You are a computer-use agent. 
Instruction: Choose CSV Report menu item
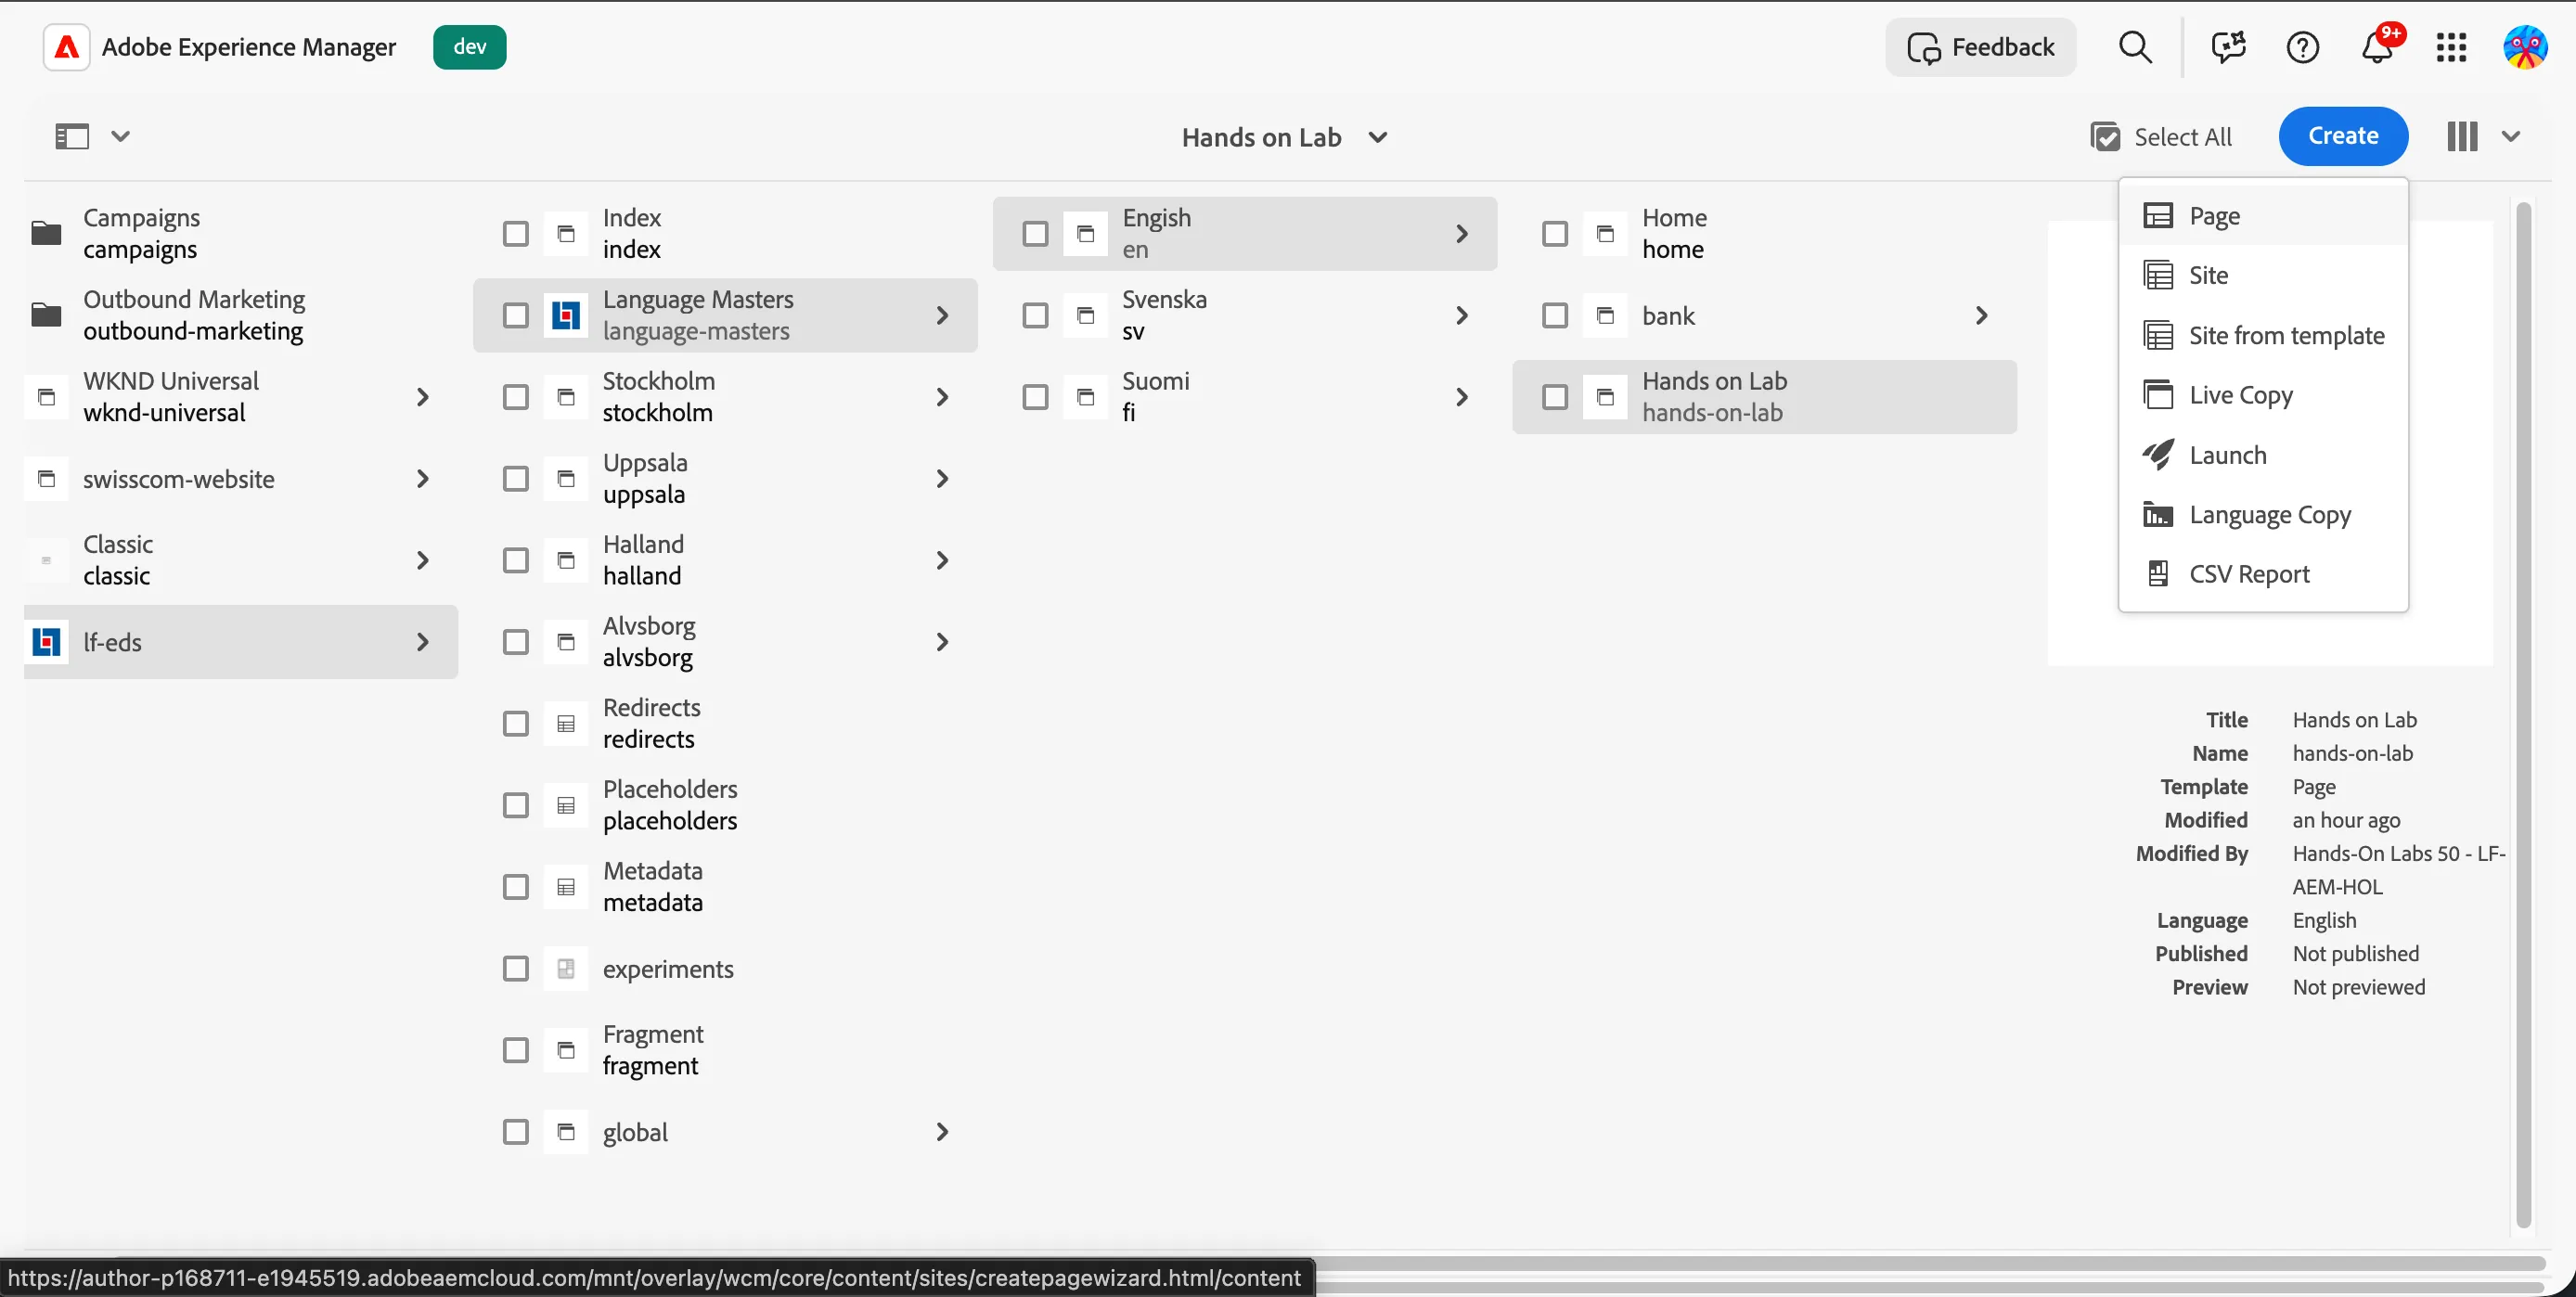[2263, 574]
